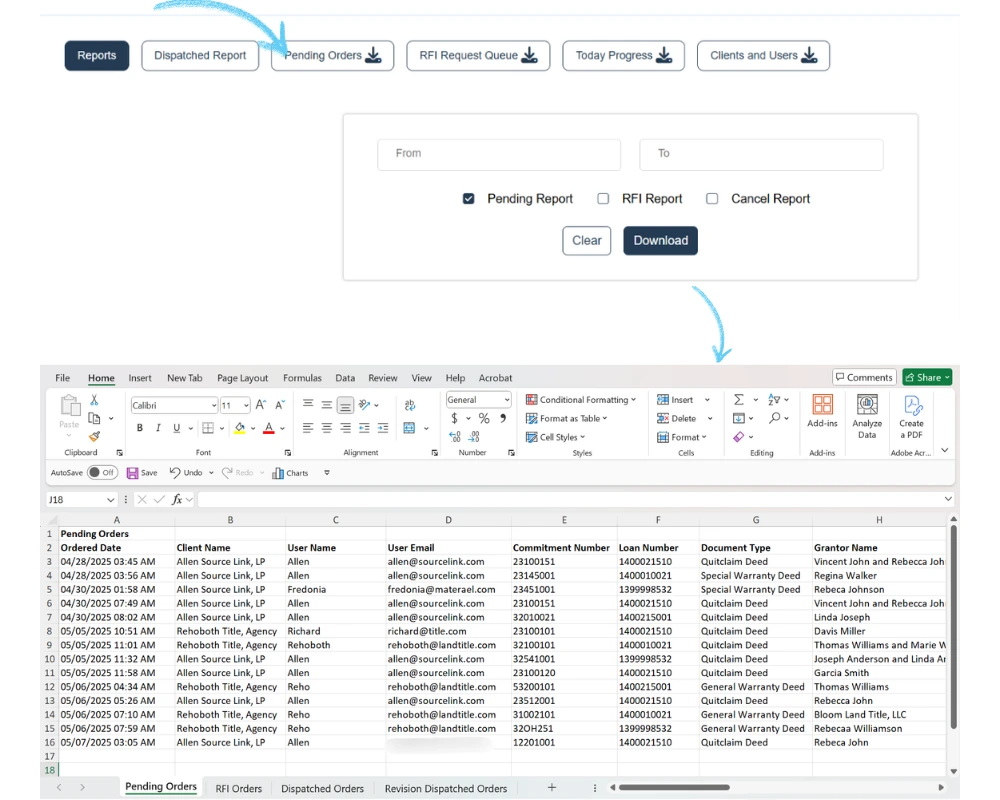
Task: Open Sort and Filter icon
Action: pos(774,399)
